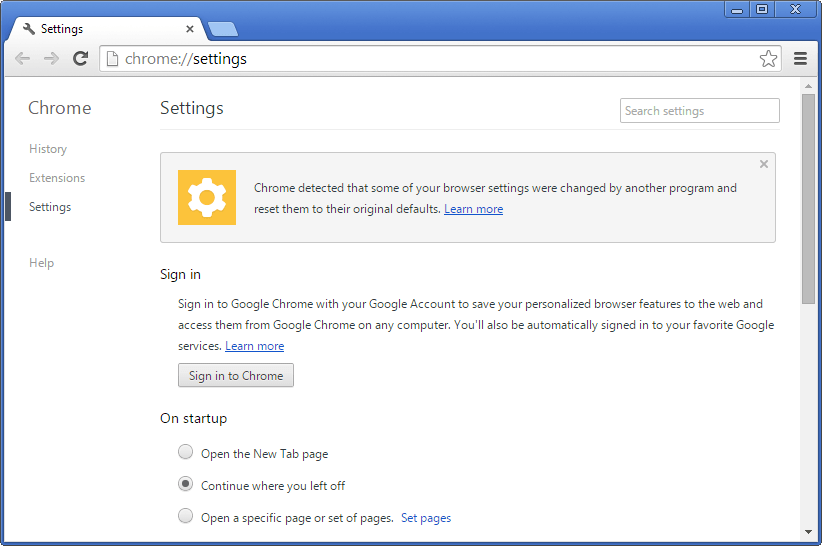Click the browser back arrow button
The image size is (822, 546).
tap(22, 59)
